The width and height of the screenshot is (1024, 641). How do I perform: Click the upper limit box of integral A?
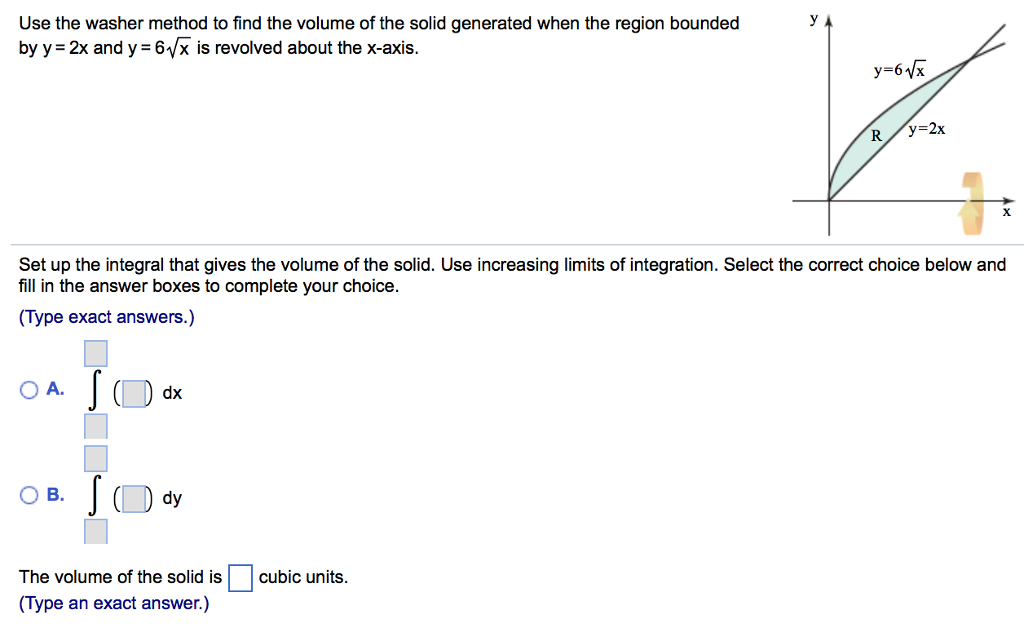(95, 353)
